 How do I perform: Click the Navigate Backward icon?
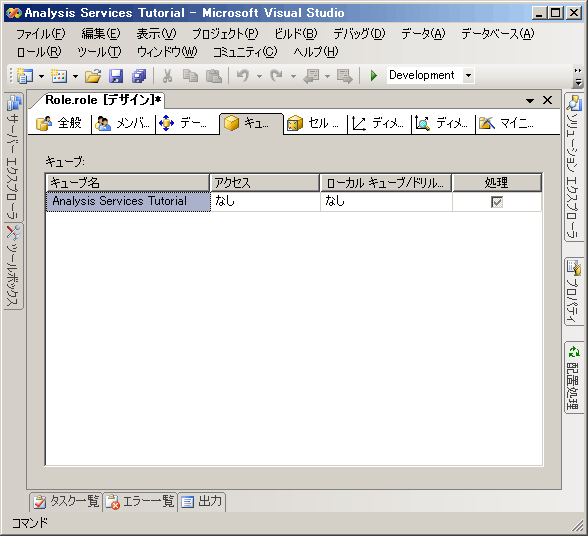[x=311, y=76]
